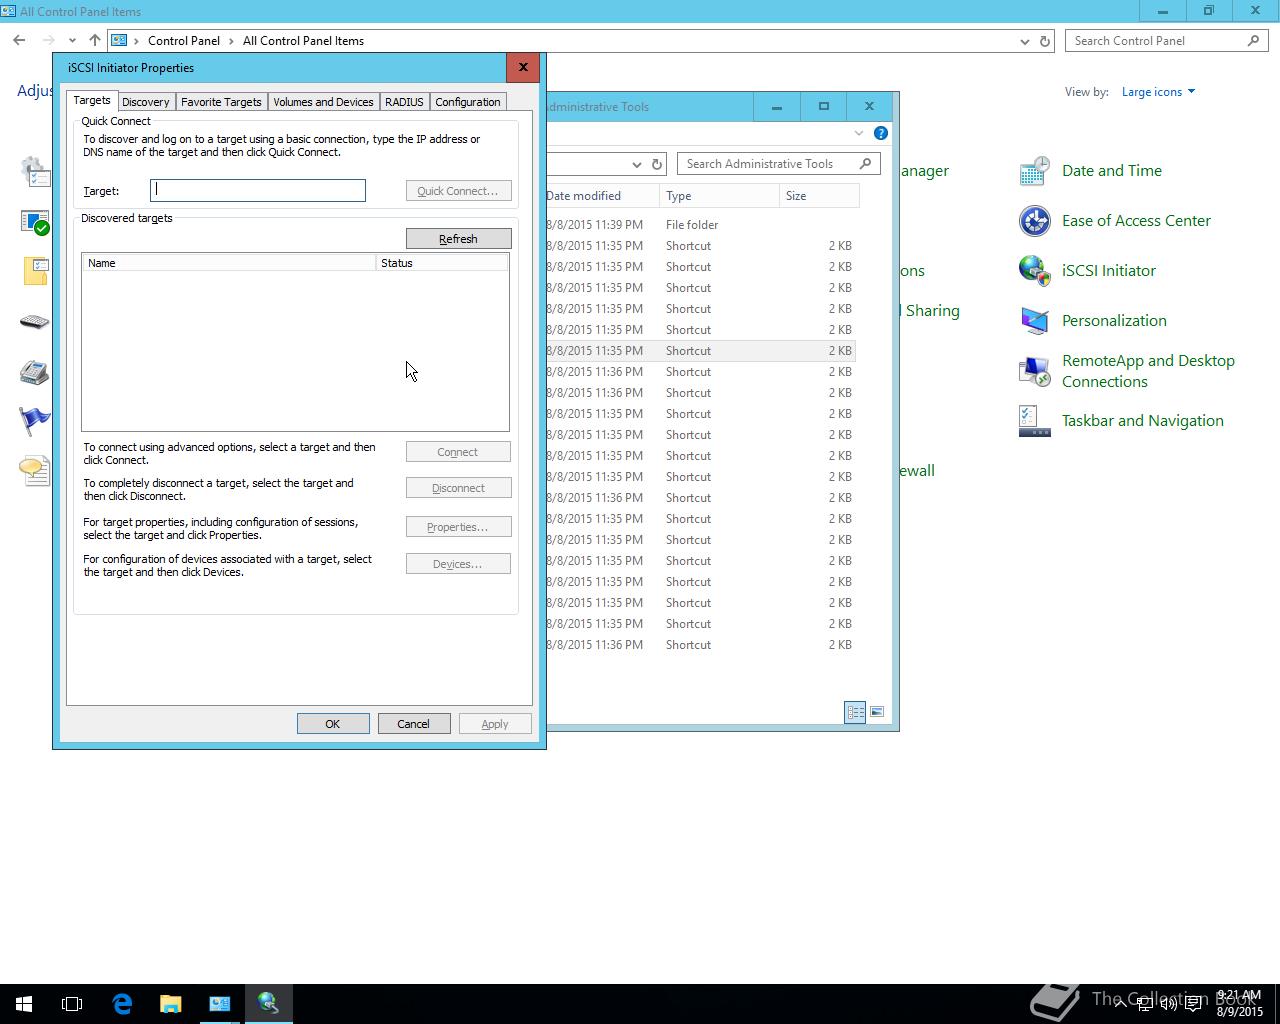Screen dimensions: 1280x1024
Task: Click the help icon in Administrative Tools
Action: [880, 133]
